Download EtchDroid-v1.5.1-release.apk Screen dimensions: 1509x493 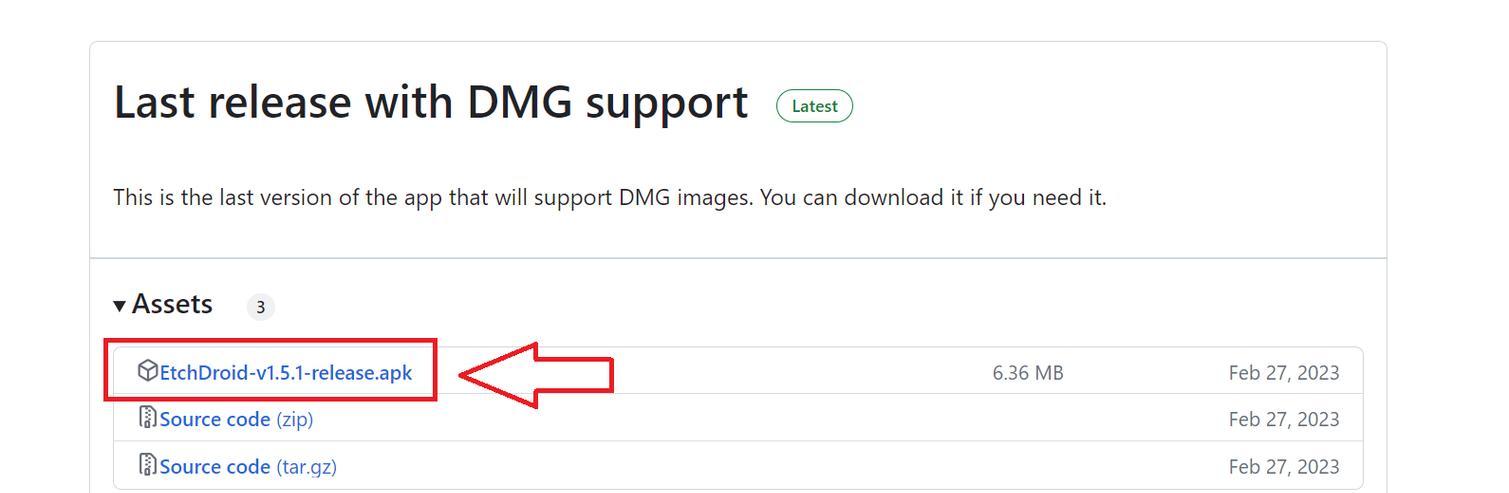(285, 373)
